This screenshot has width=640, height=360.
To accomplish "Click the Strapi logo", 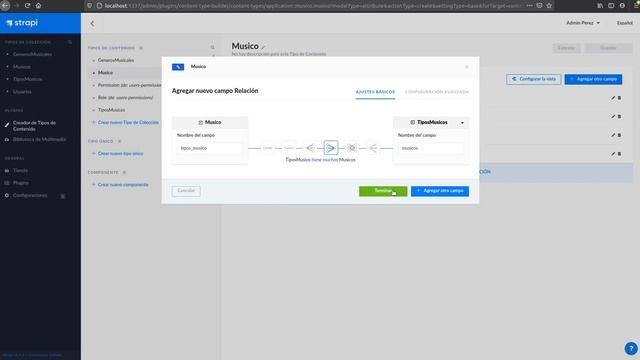I will (22, 23).
